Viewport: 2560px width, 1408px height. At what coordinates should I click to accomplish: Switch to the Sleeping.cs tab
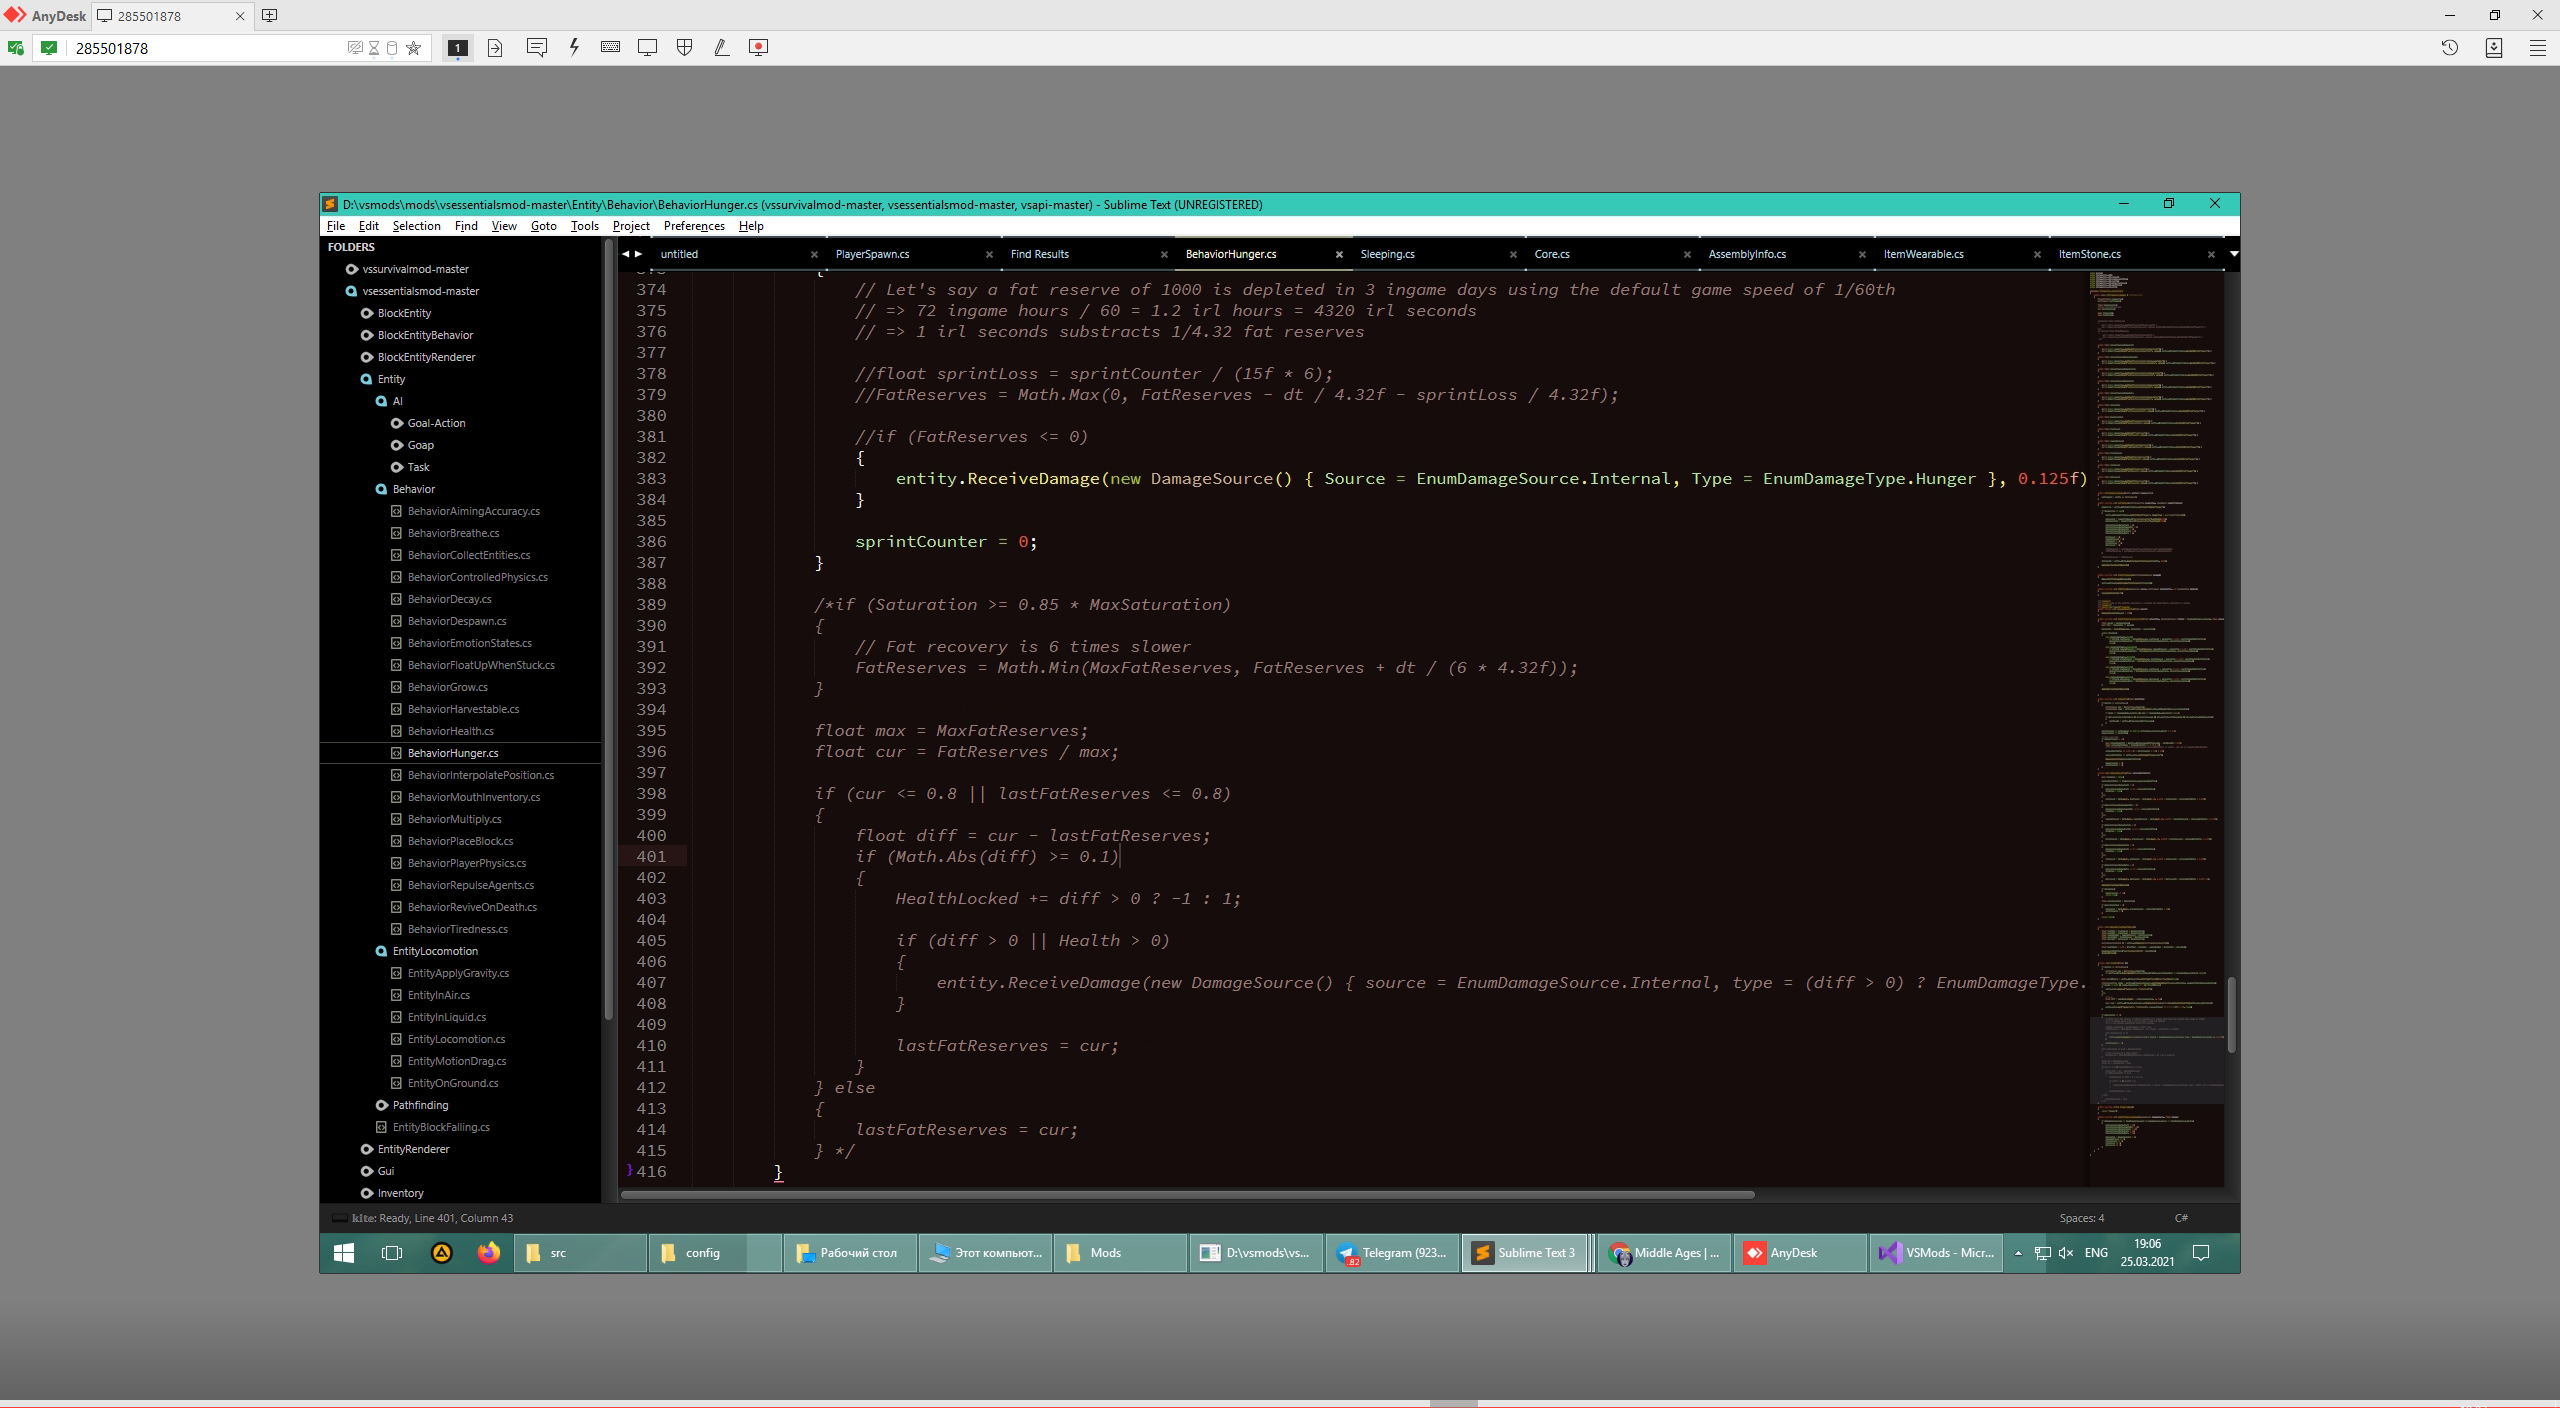tap(1387, 254)
